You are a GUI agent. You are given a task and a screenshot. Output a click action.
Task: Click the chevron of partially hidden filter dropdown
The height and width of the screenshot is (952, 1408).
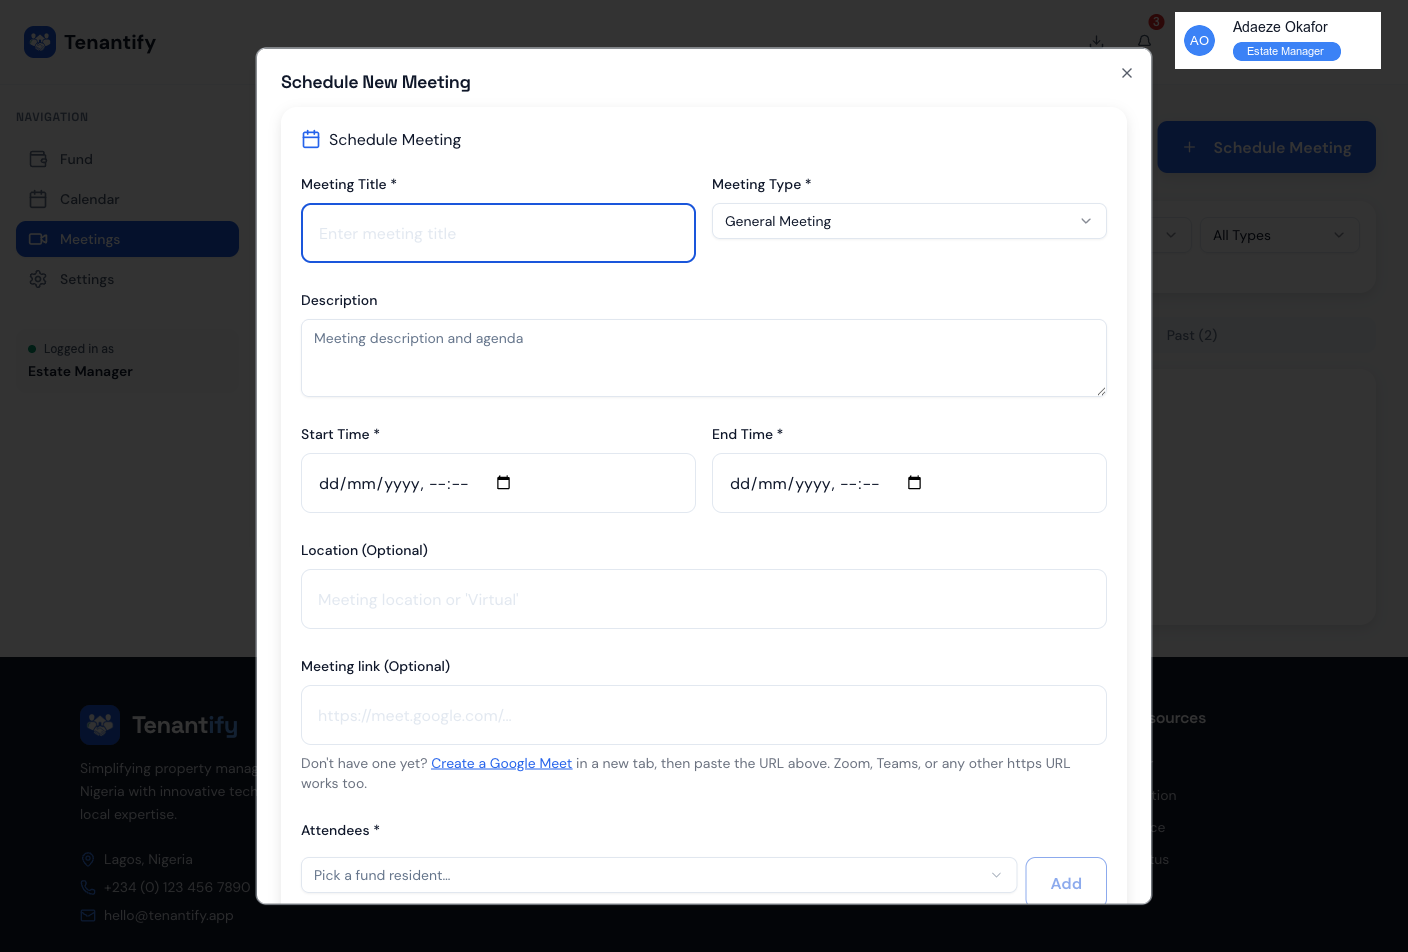click(x=1171, y=235)
